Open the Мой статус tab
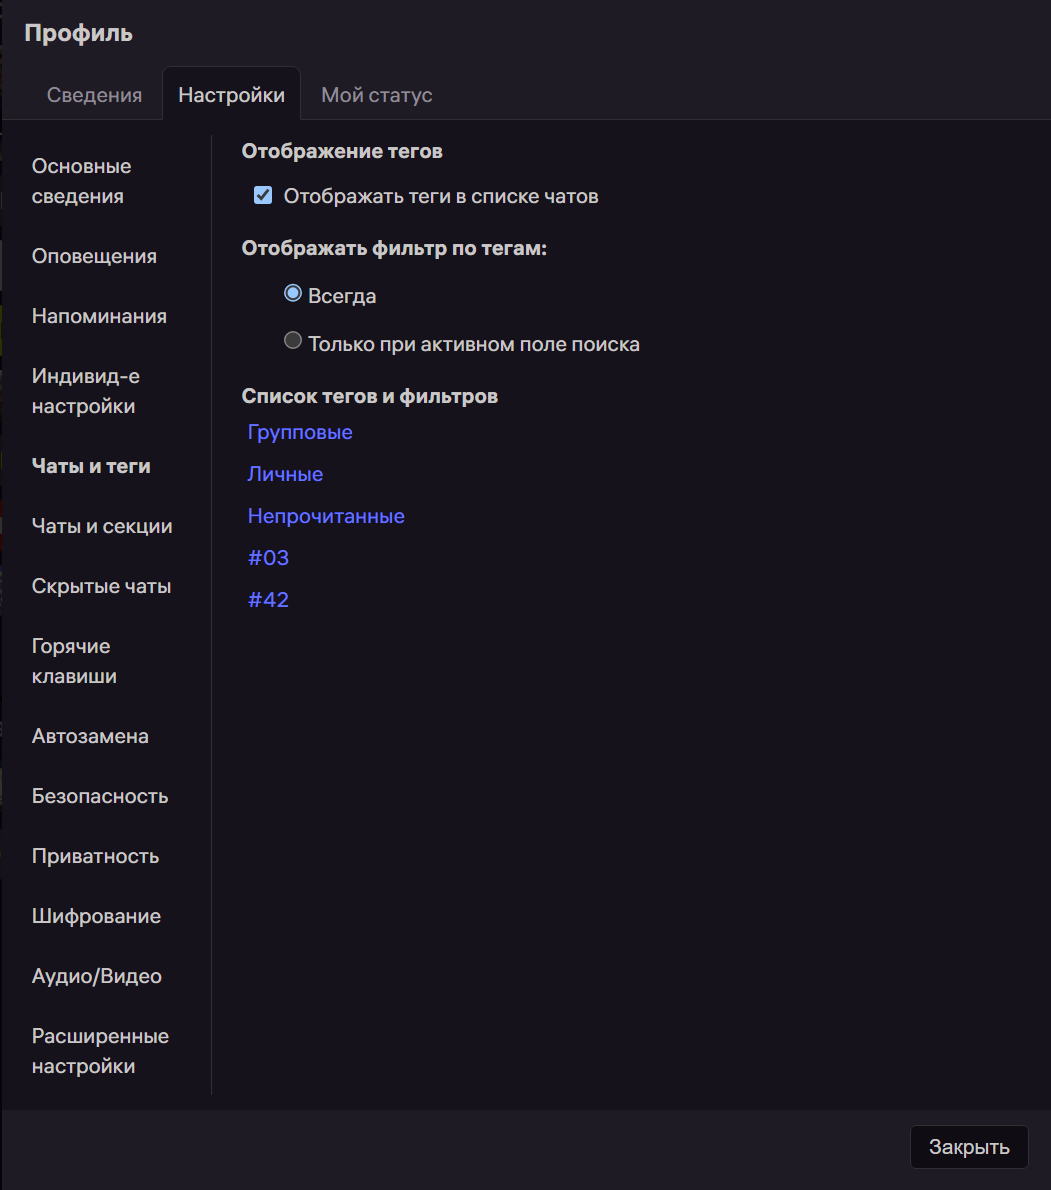 pyautogui.click(x=376, y=94)
